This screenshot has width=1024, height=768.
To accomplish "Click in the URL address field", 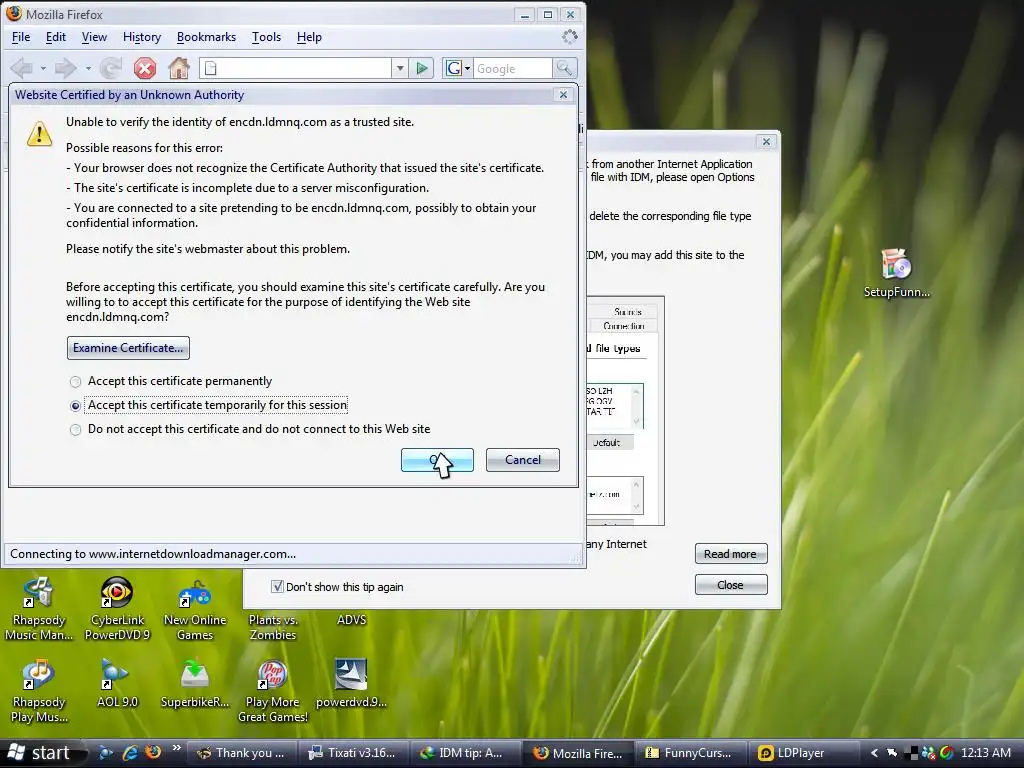I will point(296,68).
